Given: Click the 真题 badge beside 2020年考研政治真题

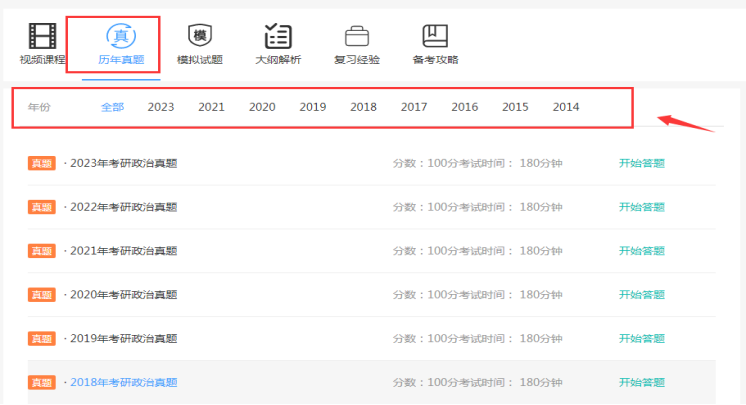Looking at the screenshot, I should [x=41, y=295].
